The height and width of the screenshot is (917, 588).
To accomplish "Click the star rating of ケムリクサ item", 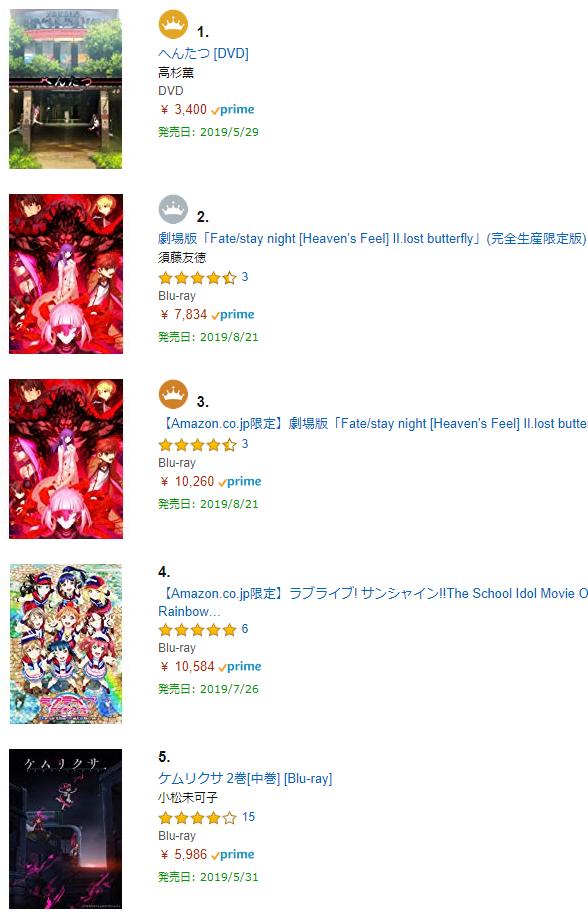I will point(197,818).
